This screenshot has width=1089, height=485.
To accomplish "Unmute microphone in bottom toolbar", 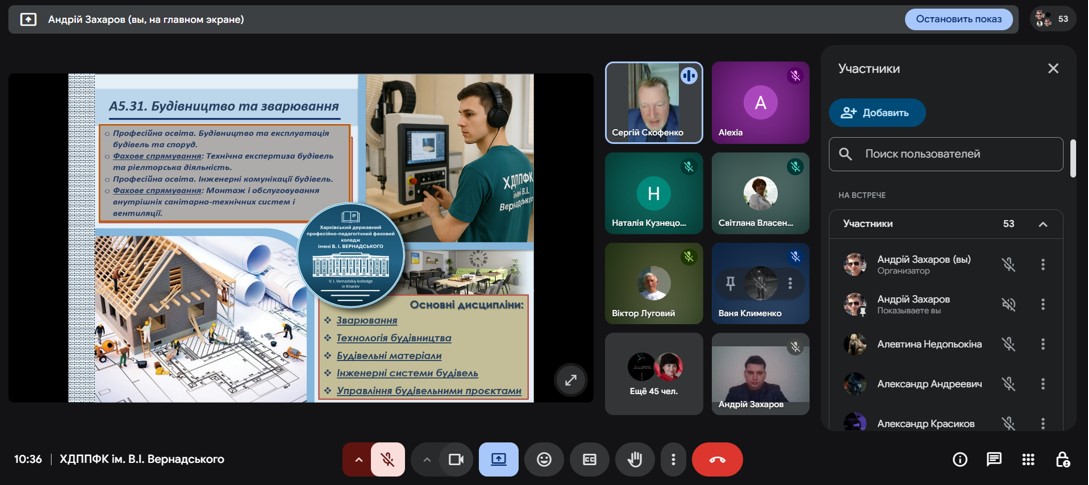I will pos(387,459).
